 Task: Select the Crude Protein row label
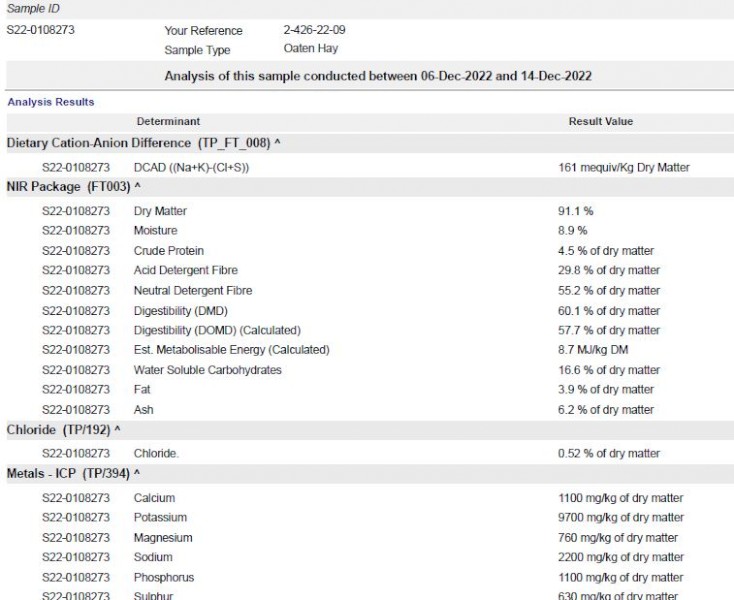pyautogui.click(x=168, y=251)
